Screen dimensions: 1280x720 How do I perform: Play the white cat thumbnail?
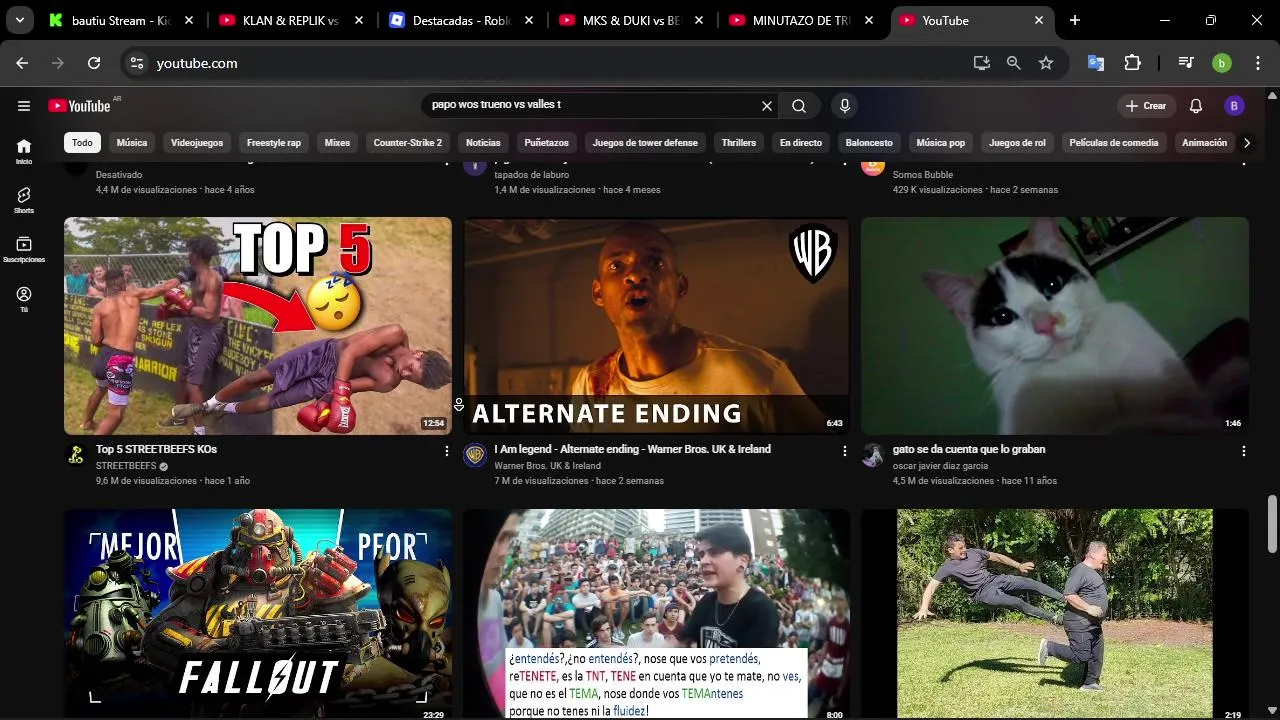(1055, 326)
